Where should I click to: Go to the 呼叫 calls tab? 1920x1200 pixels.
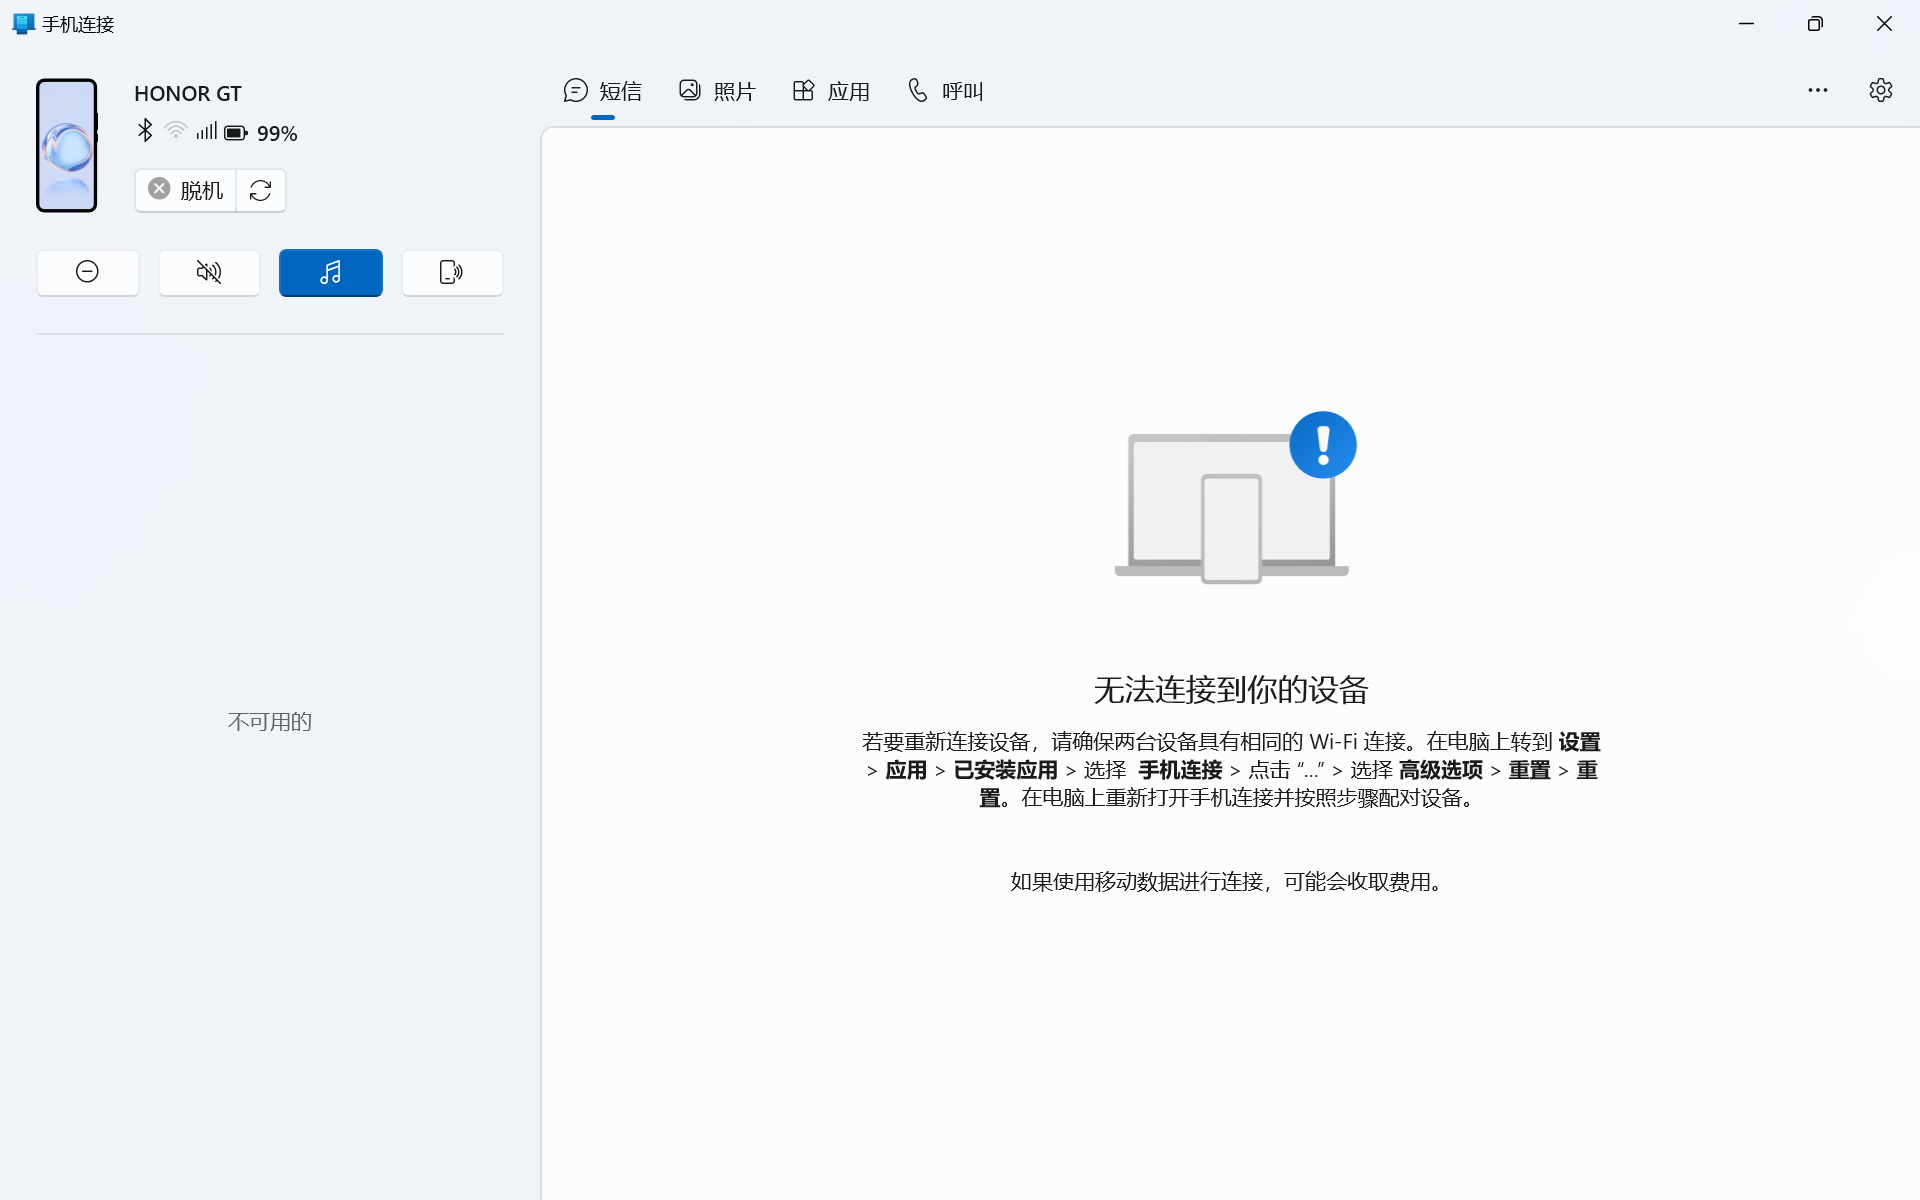click(x=945, y=91)
